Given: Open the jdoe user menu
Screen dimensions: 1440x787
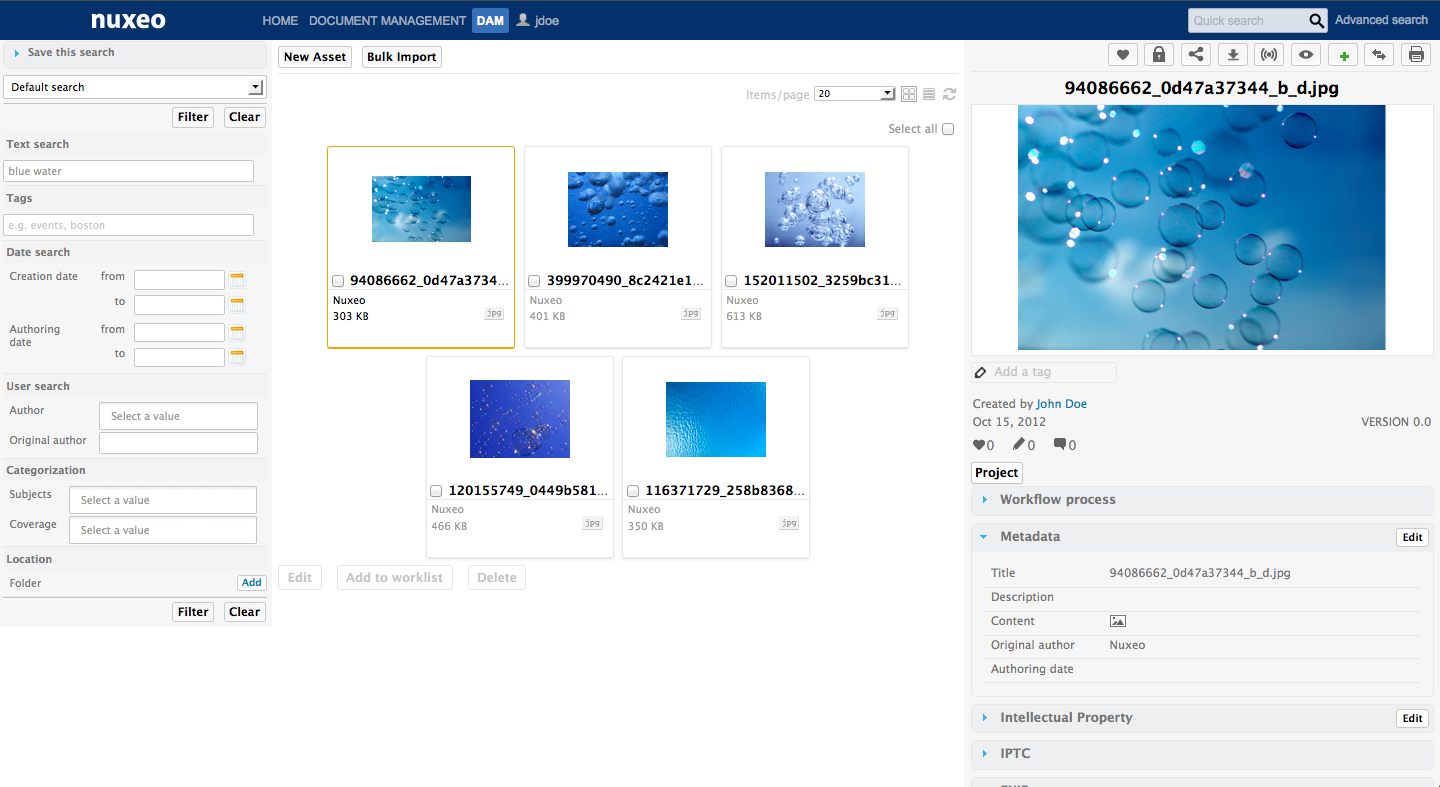Looking at the screenshot, I should click(547, 20).
